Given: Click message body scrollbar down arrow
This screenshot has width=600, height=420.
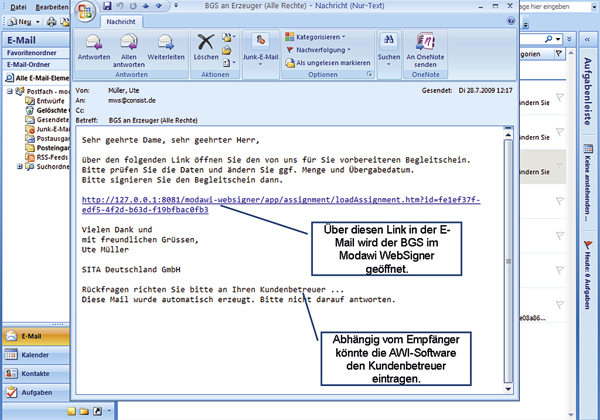Looking at the screenshot, I should [x=508, y=389].
